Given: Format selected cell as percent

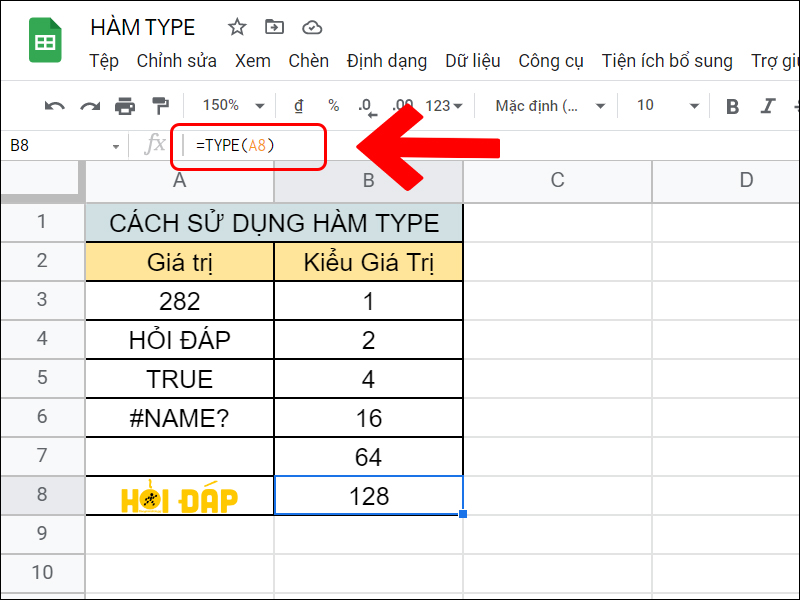Looking at the screenshot, I should click(x=334, y=106).
